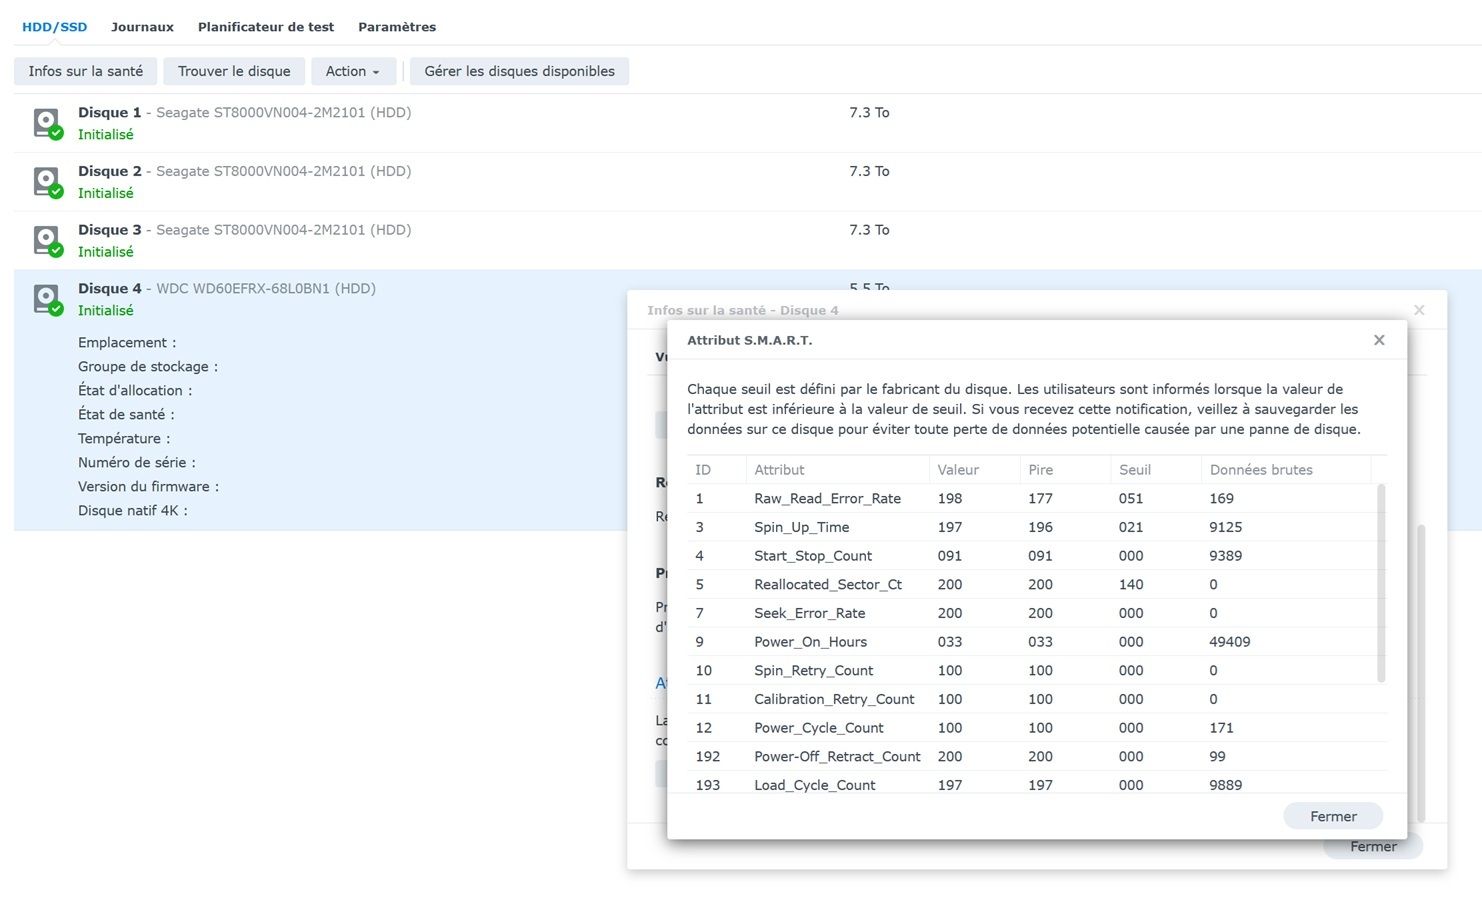Click the Température label
Viewport: 1482px width, 898px height.
124,439
